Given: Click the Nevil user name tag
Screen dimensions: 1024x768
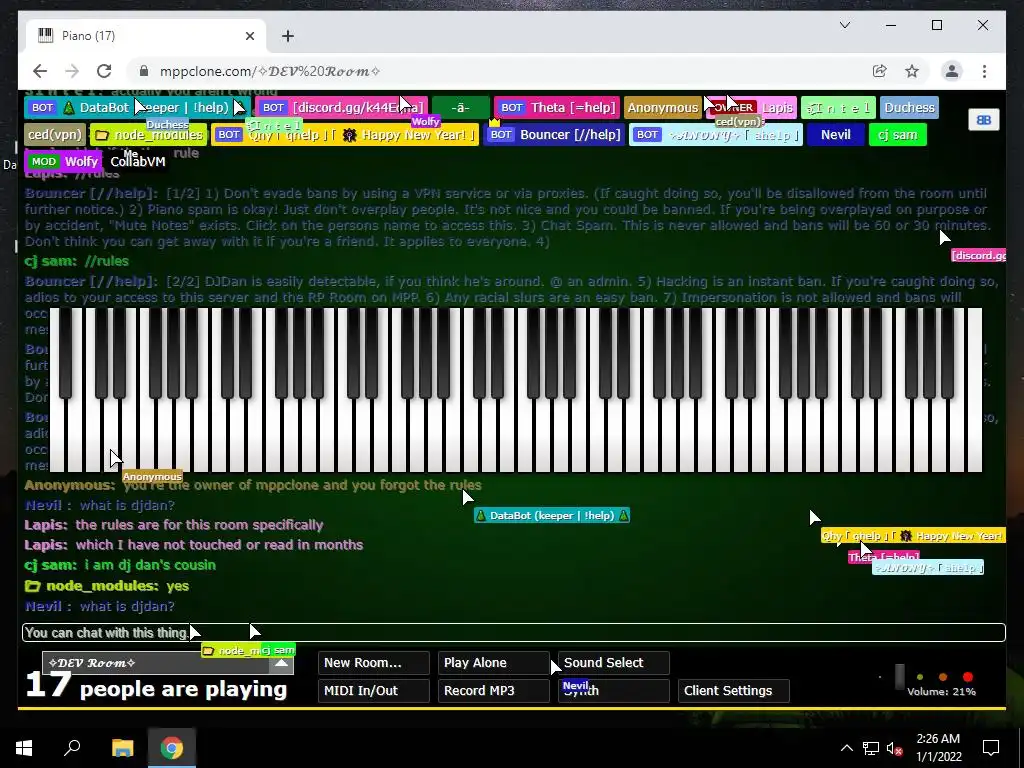Looking at the screenshot, I should pyautogui.click(x=835, y=135).
